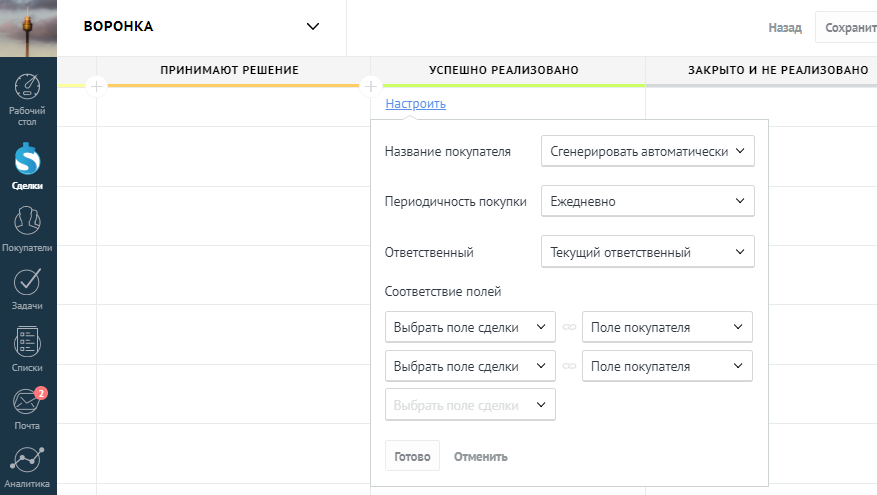877x495 pixels.
Task: Click the Назад link at top
Action: tap(784, 28)
